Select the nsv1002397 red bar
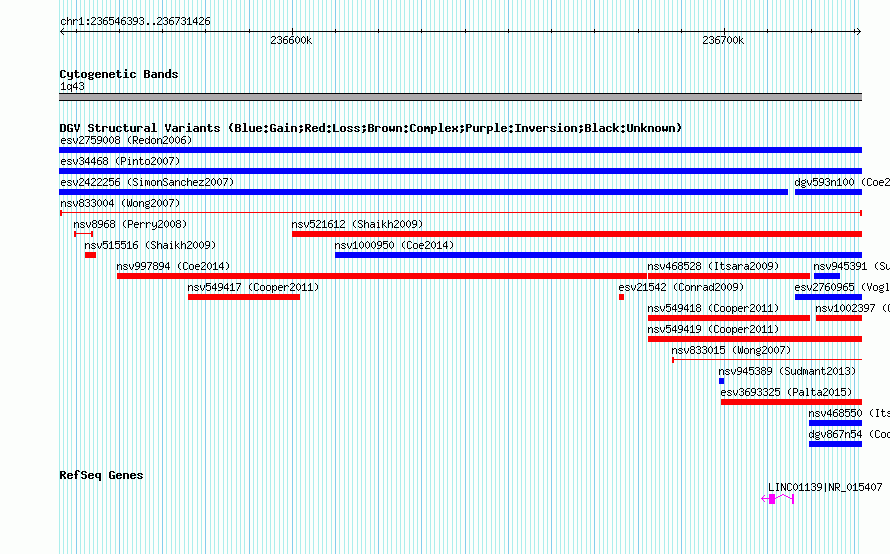 click(839, 318)
